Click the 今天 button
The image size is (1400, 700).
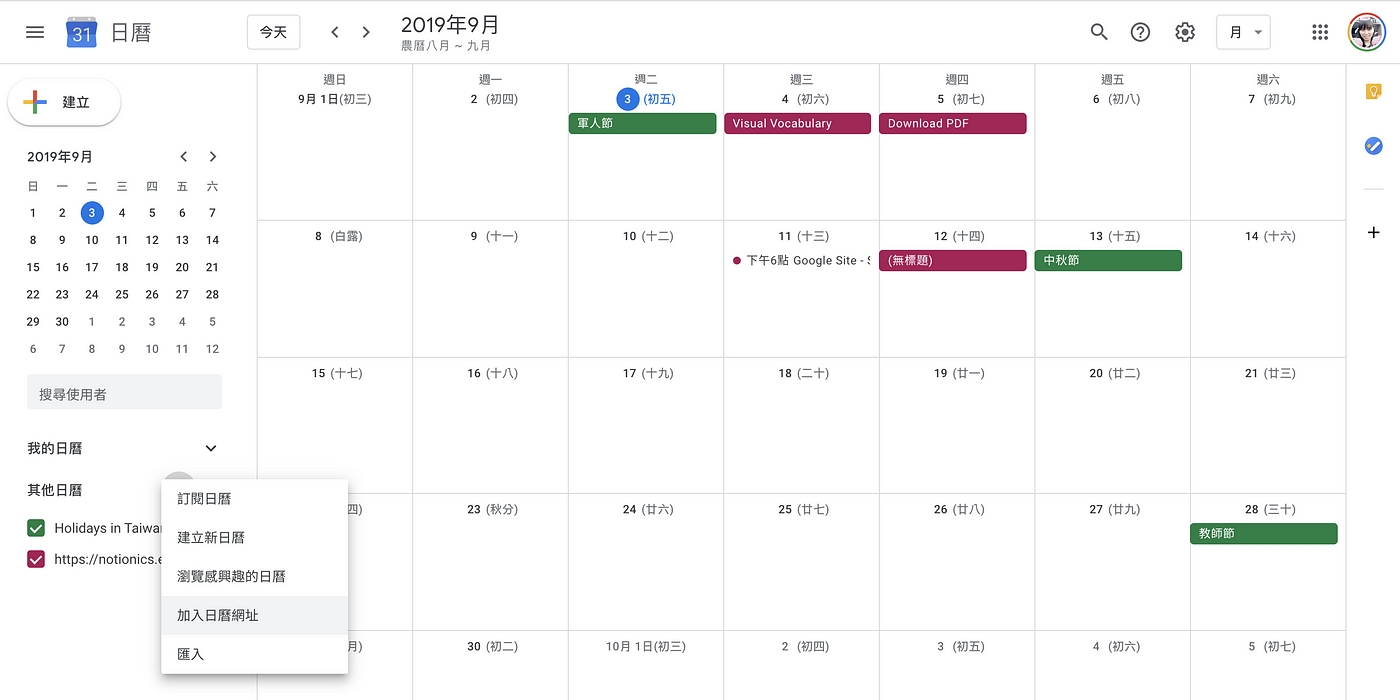coord(273,32)
